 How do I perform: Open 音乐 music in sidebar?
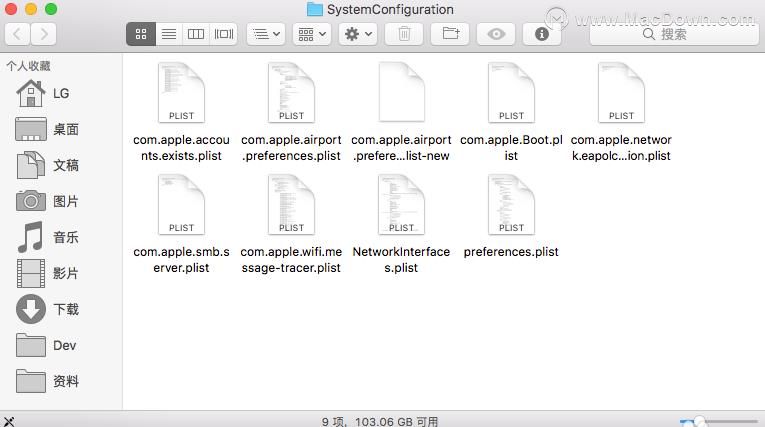pos(47,237)
